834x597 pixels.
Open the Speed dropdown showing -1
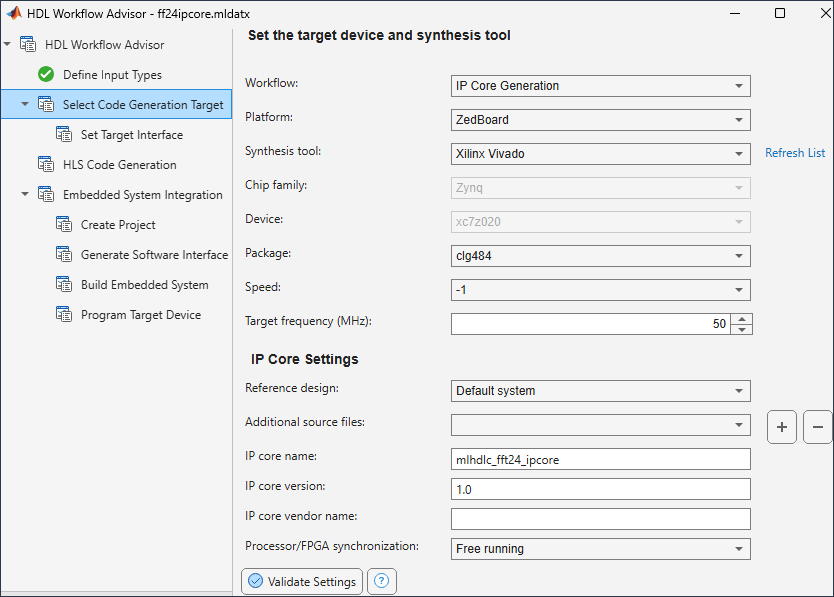[x=601, y=290]
